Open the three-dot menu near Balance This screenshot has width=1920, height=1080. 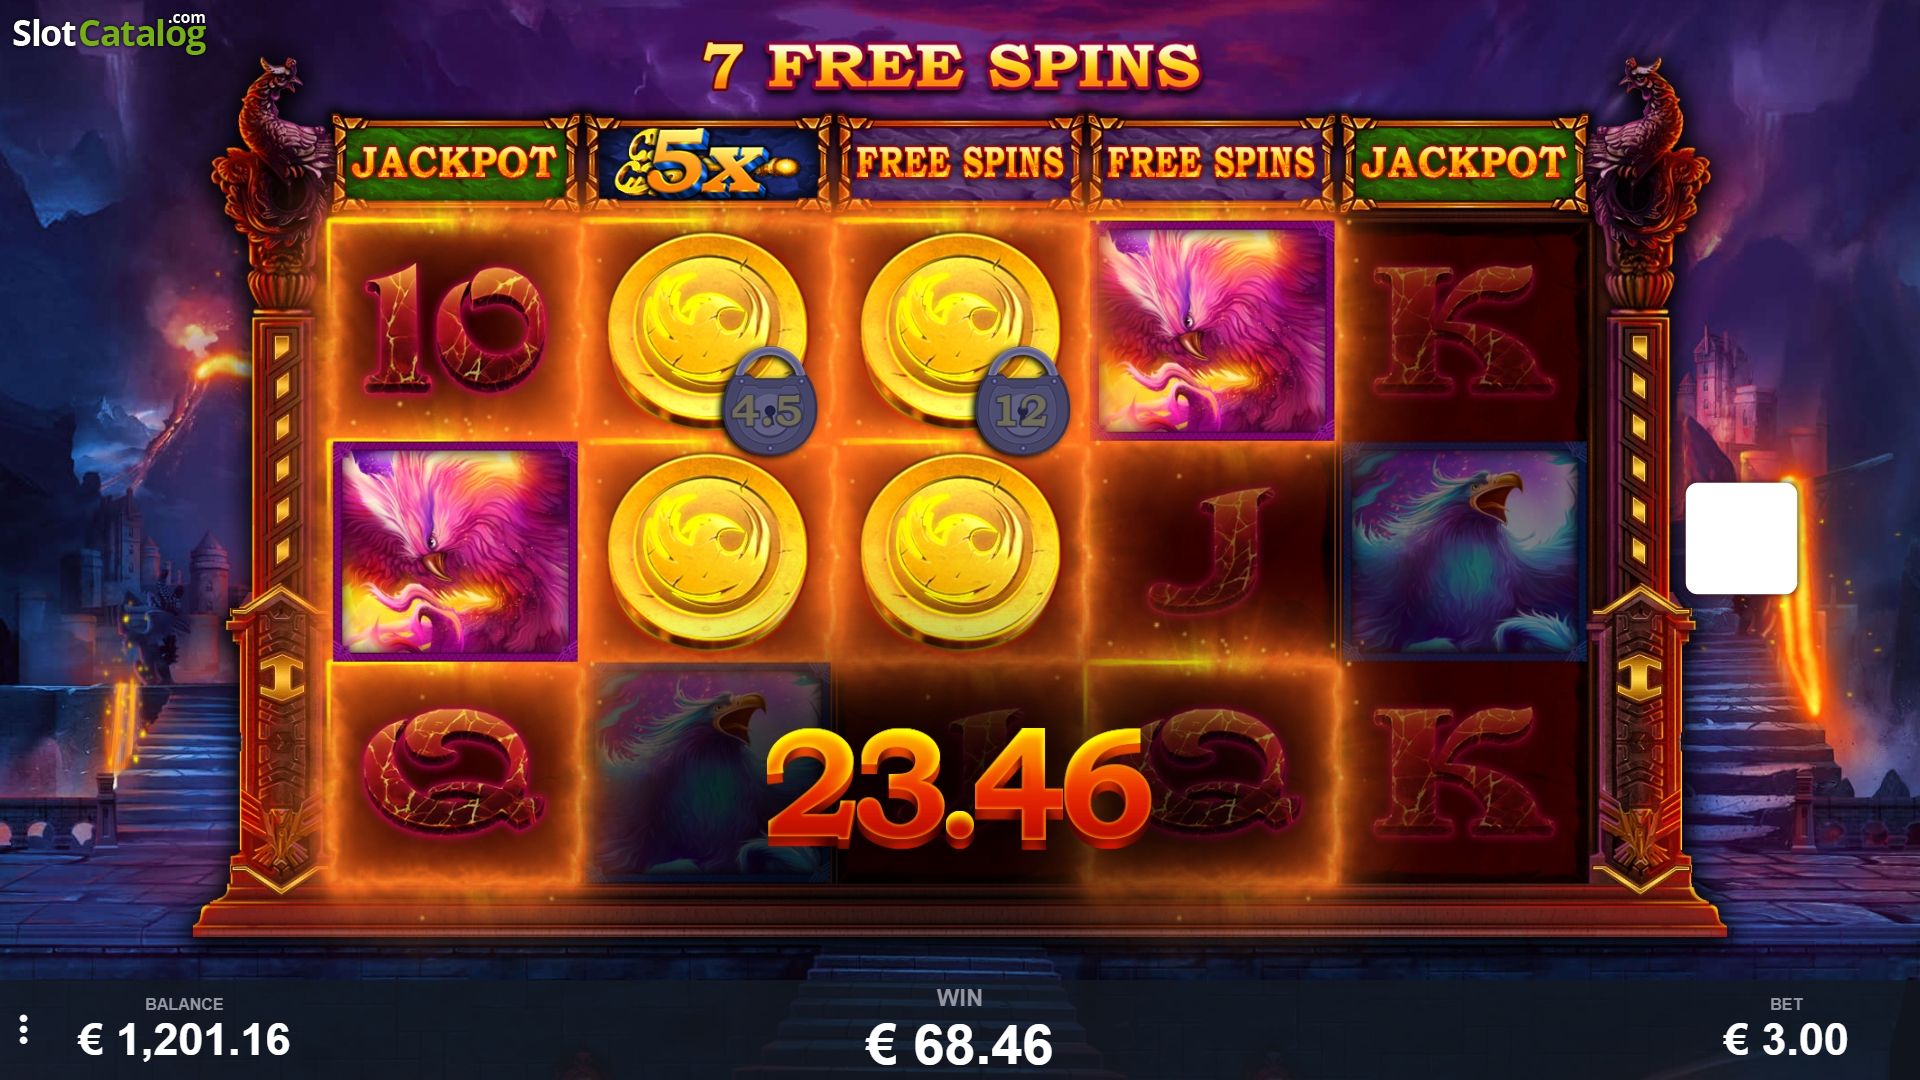coord(23,1030)
